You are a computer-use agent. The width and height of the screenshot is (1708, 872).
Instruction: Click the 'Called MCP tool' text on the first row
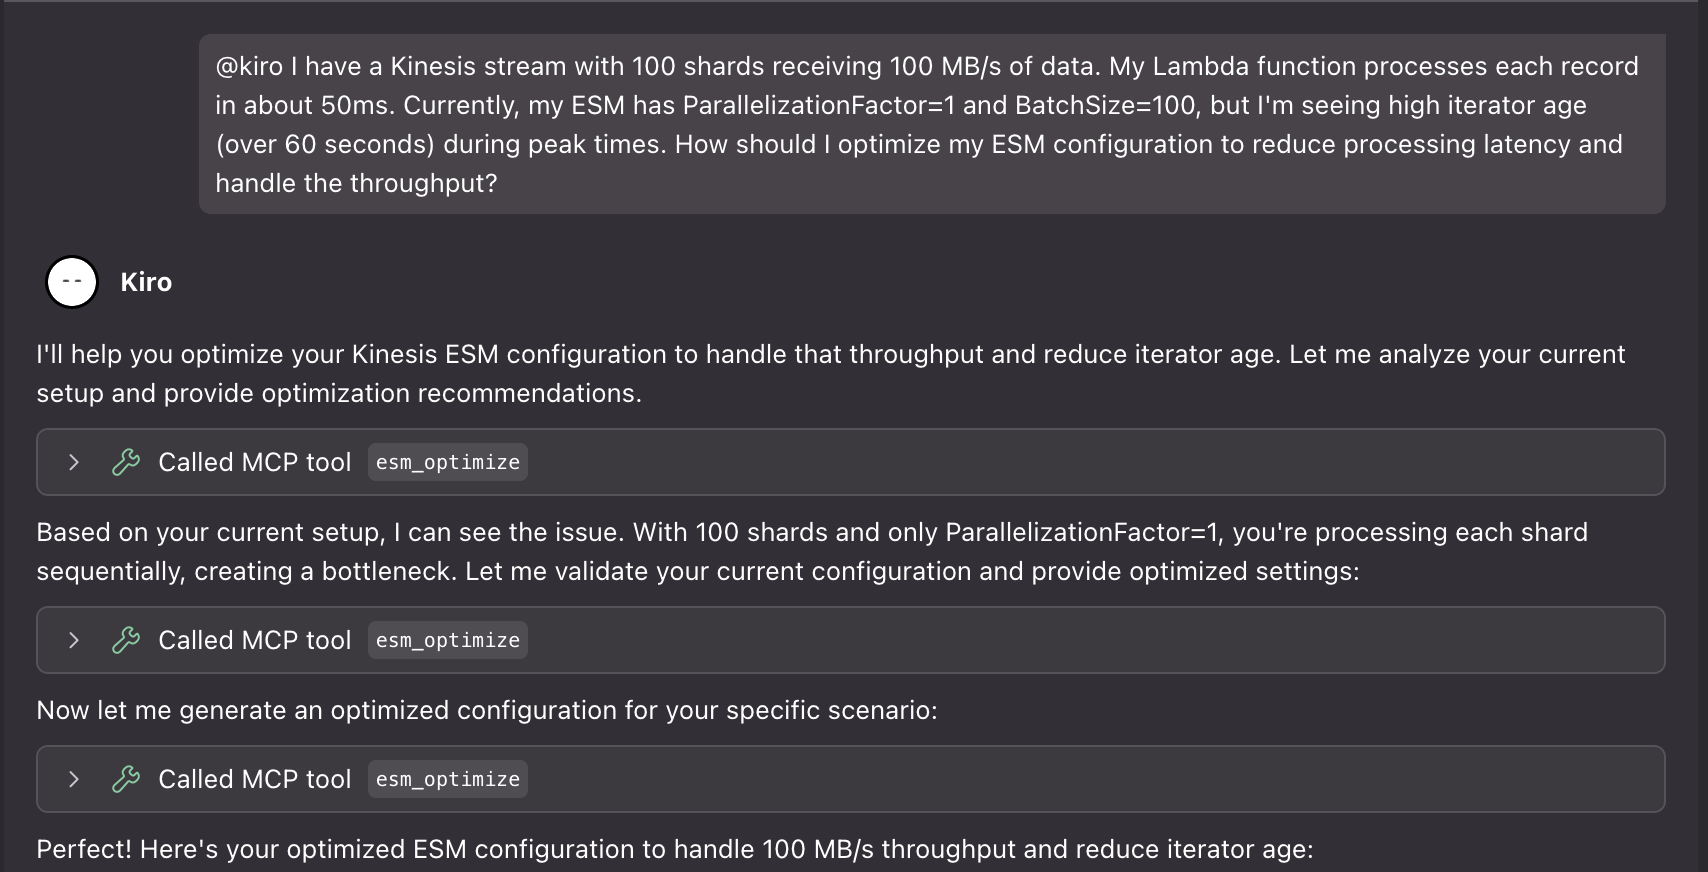253,462
